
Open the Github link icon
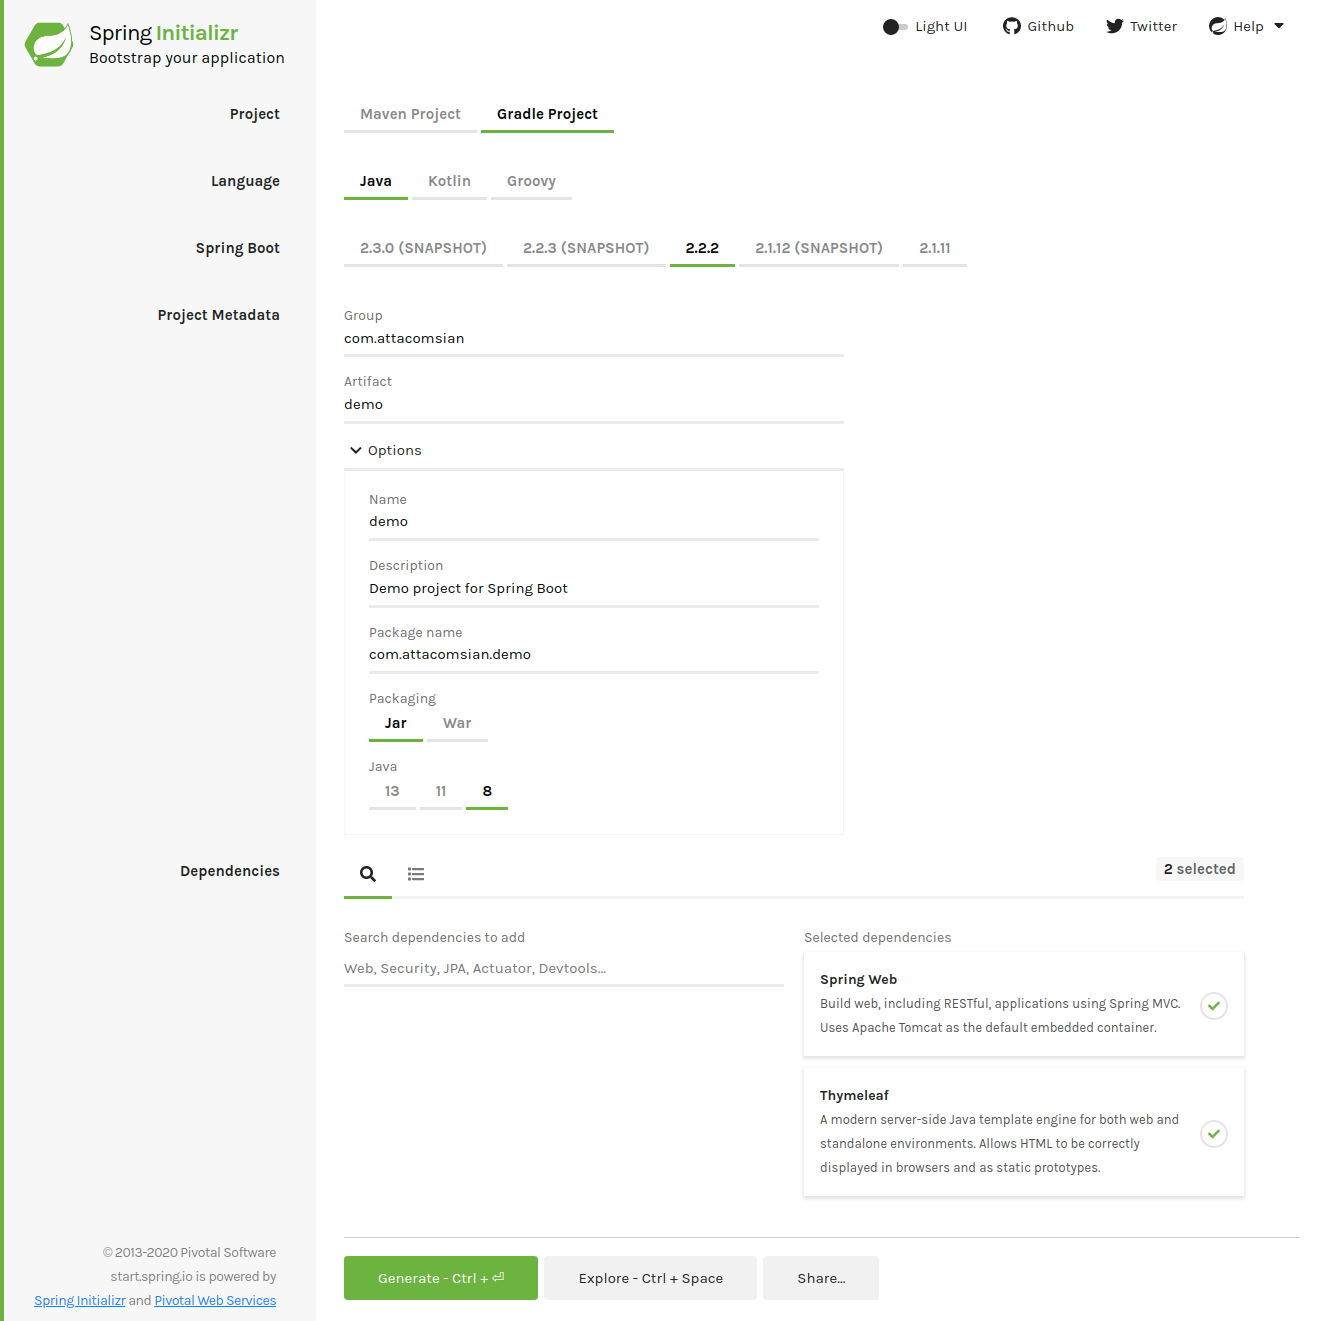tap(1012, 26)
